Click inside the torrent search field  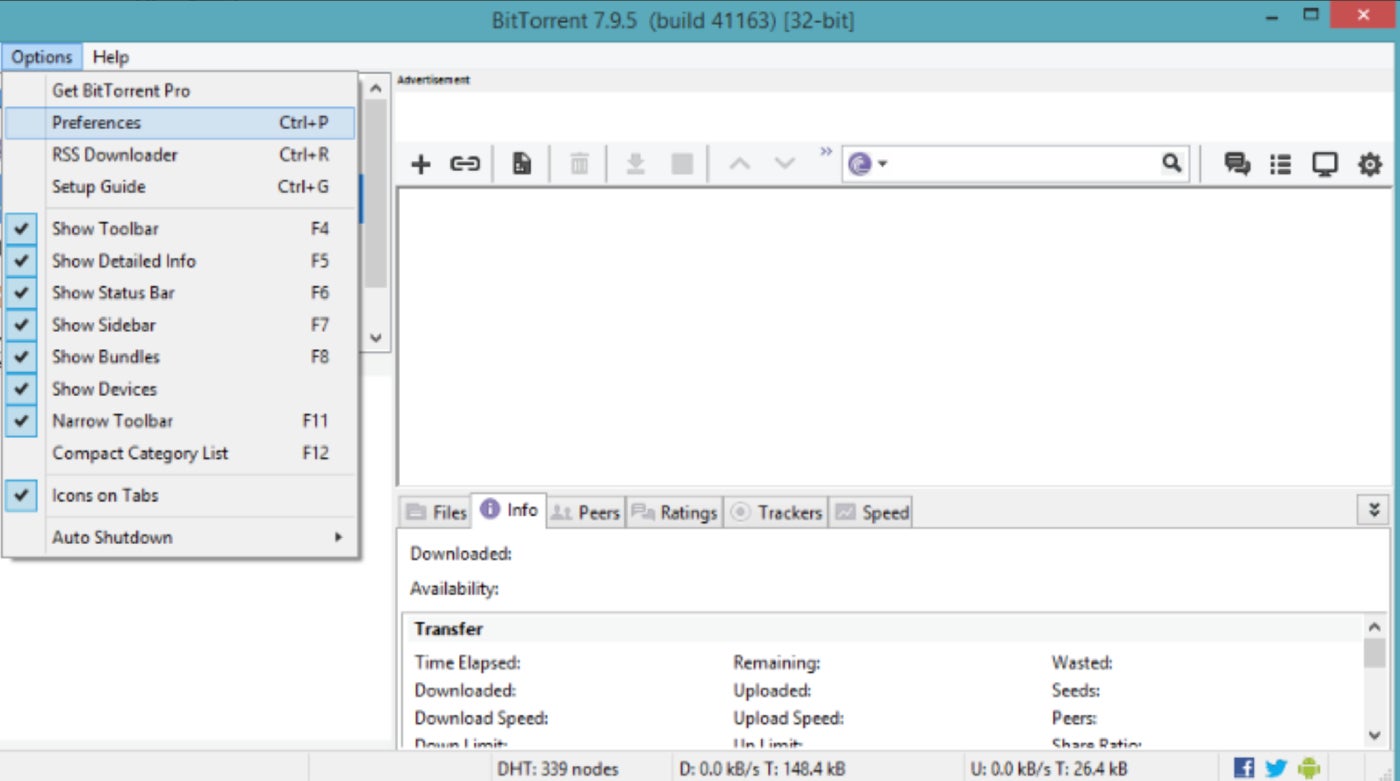(1020, 164)
